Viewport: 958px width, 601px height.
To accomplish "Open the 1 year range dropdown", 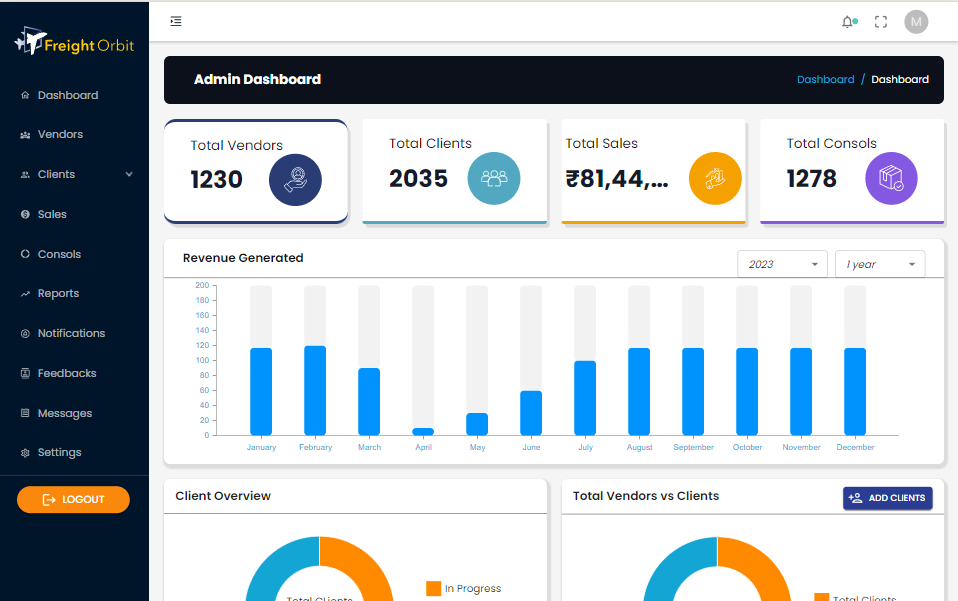I will tap(880, 264).
